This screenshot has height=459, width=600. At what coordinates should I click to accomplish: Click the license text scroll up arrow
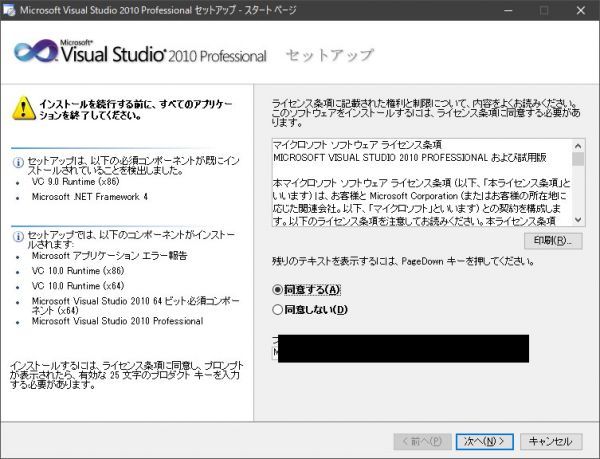click(578, 146)
